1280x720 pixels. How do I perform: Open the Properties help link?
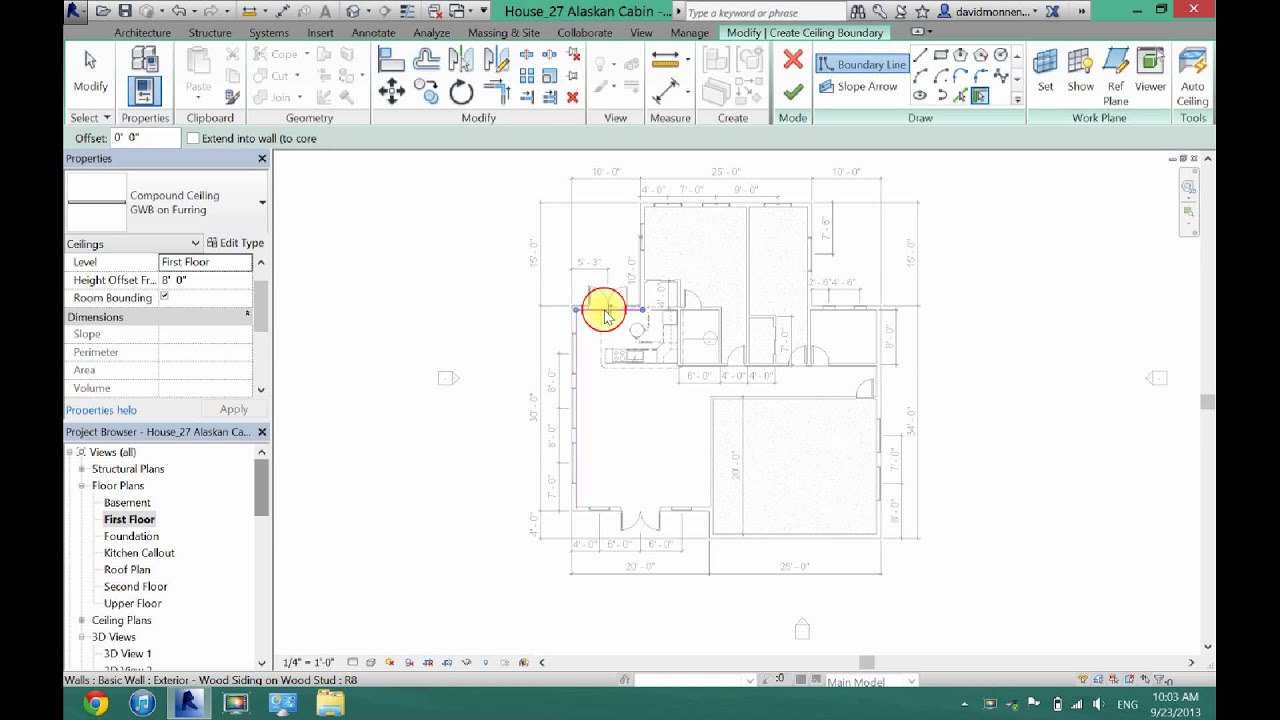pos(101,410)
